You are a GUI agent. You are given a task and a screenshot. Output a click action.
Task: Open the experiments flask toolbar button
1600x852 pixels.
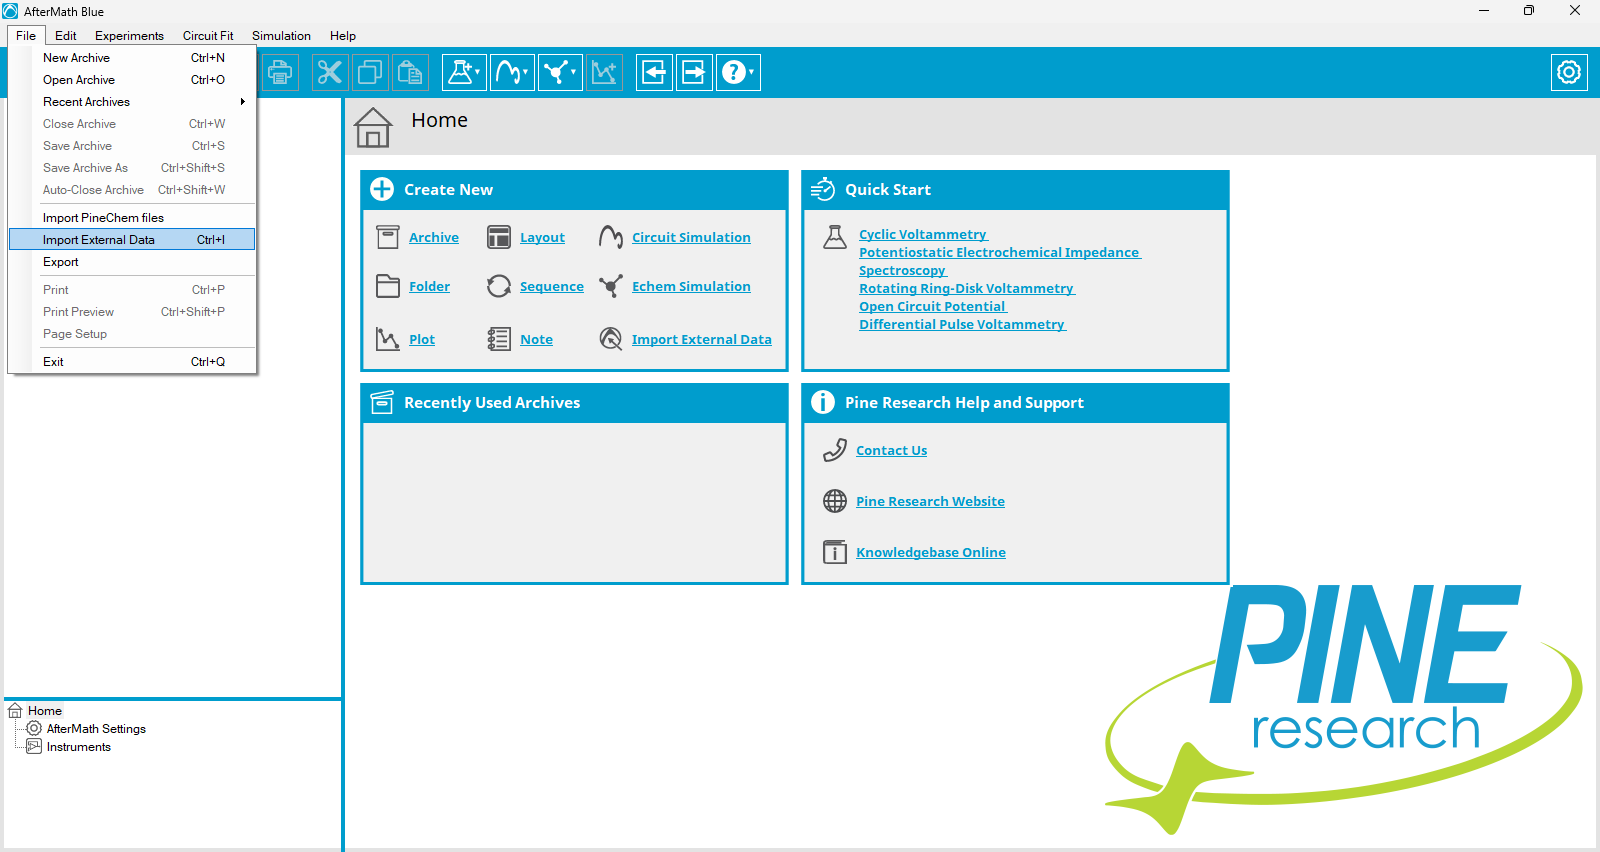pos(464,72)
